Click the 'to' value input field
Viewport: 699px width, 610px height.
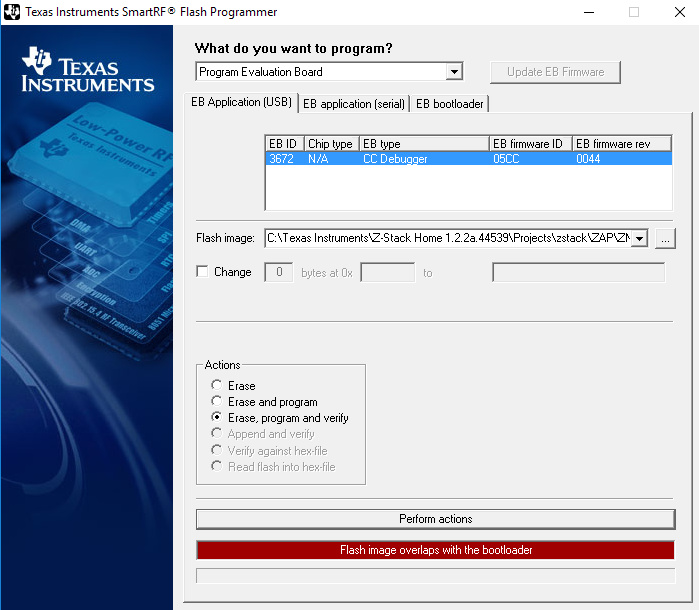[x=578, y=272]
